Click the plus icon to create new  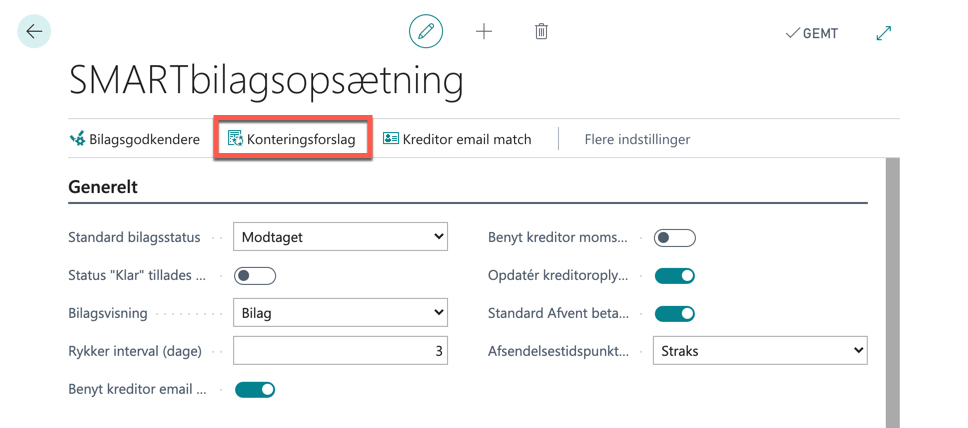(484, 31)
